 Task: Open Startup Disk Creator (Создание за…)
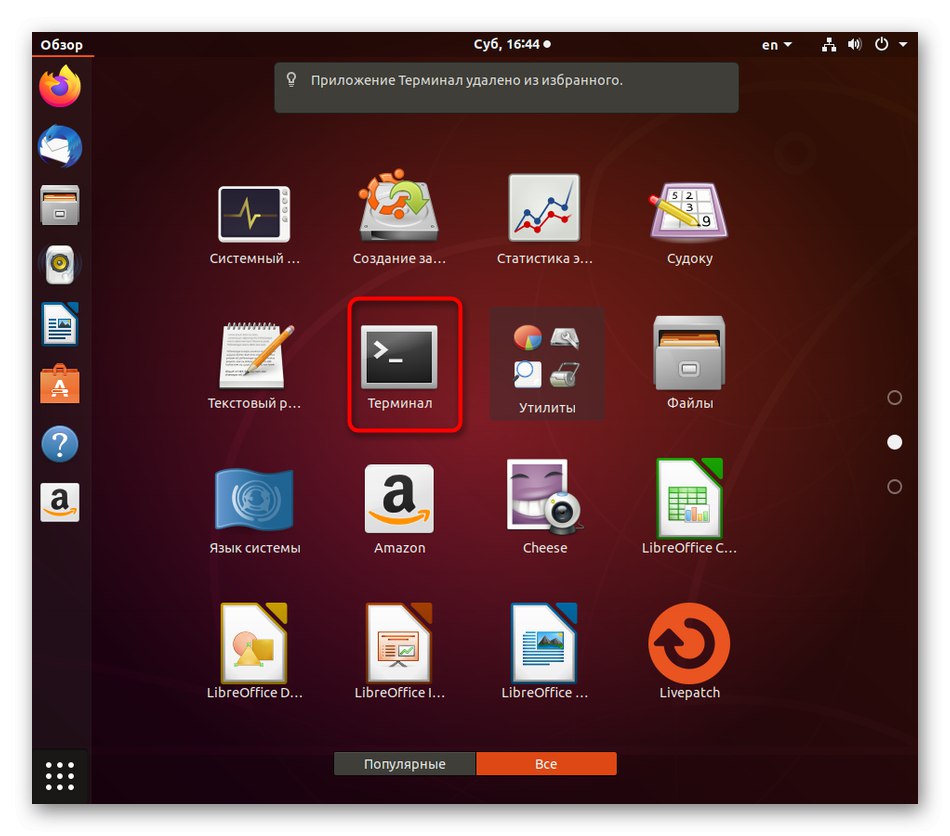399,219
